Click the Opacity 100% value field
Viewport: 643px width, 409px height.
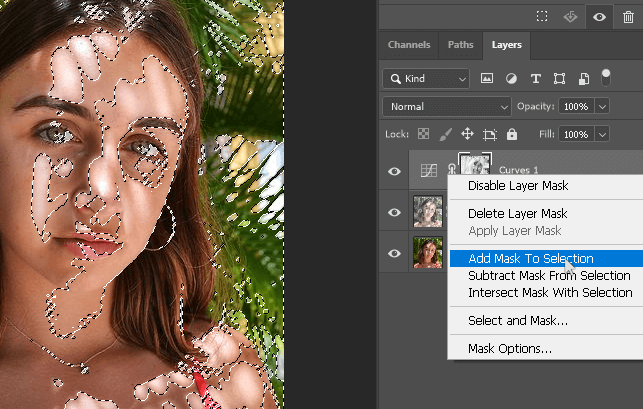576,107
